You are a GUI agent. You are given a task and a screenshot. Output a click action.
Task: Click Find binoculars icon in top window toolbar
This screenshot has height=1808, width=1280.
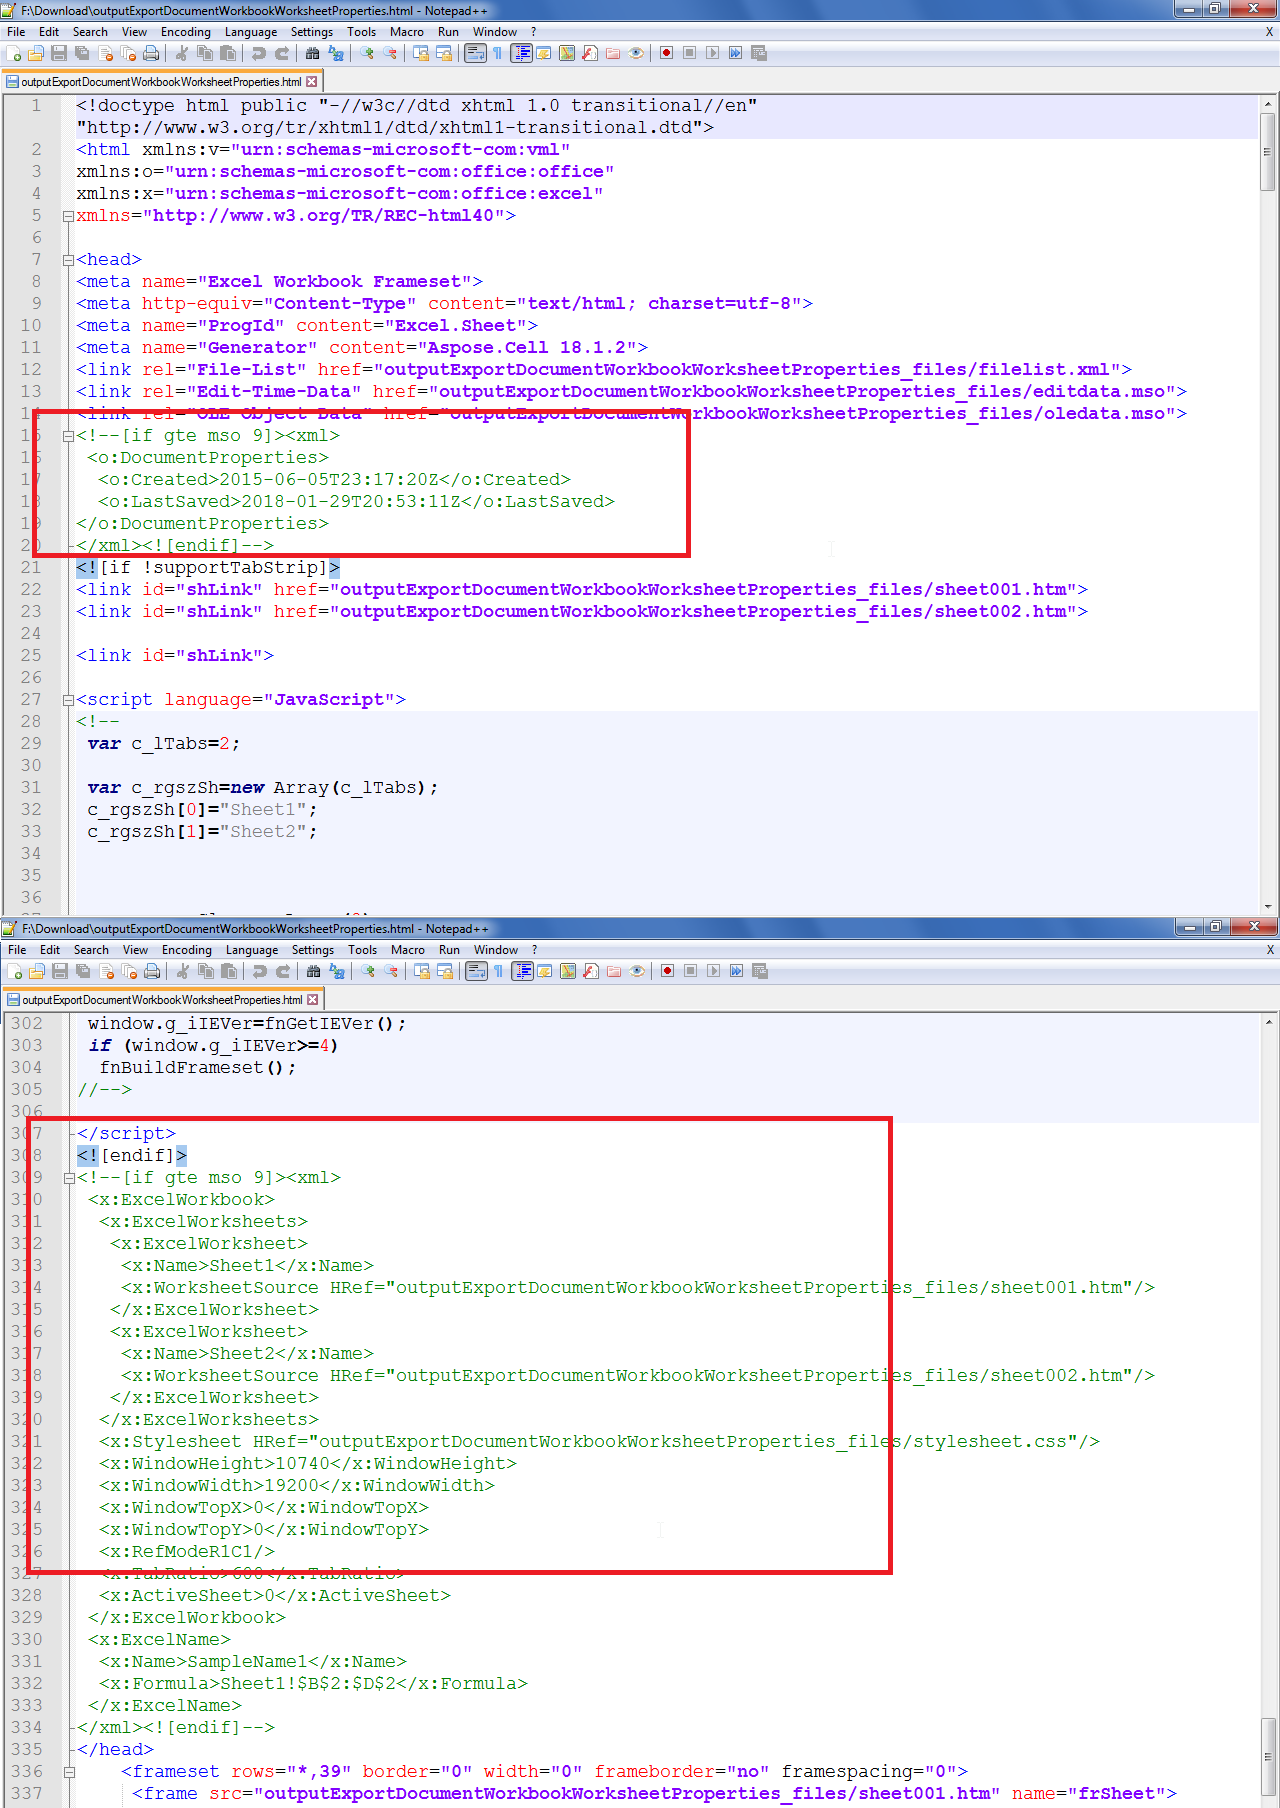point(312,53)
